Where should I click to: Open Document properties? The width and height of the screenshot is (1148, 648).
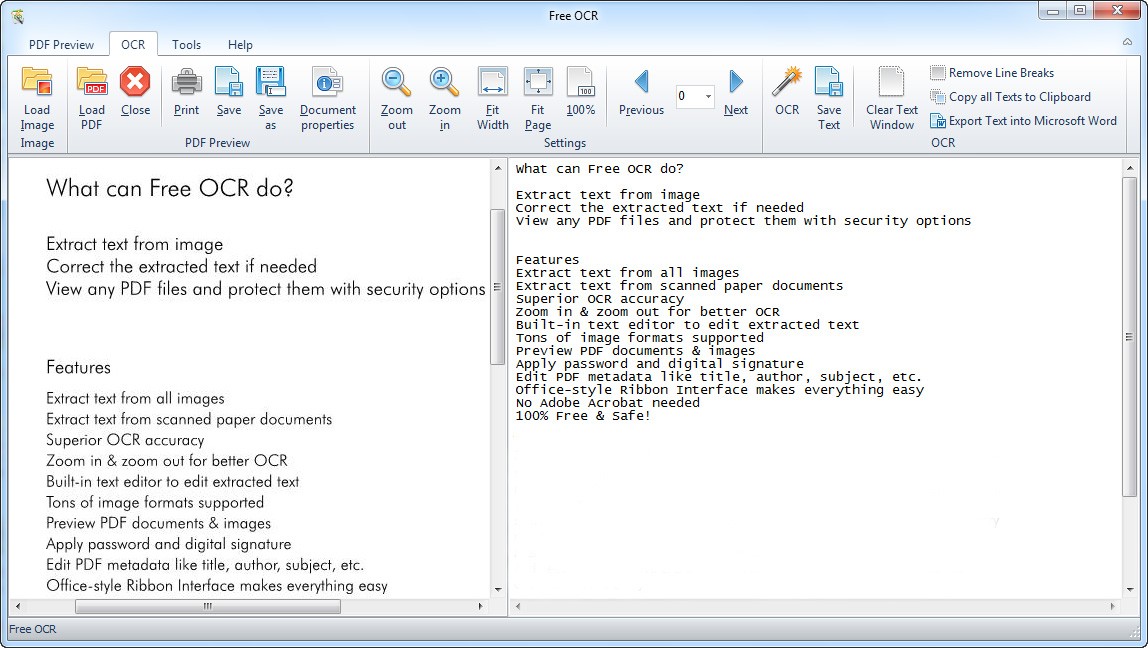click(327, 82)
